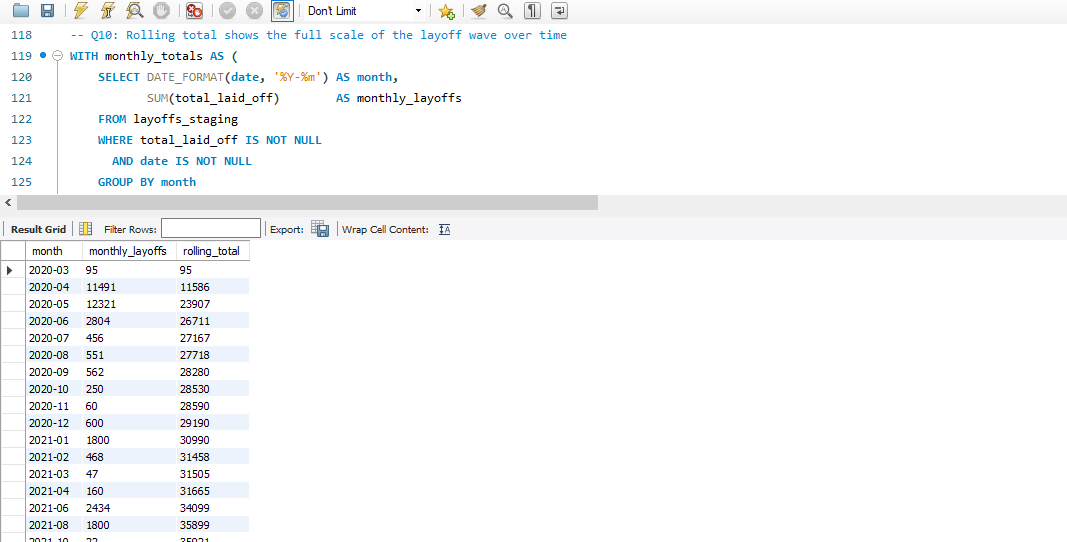The height and width of the screenshot is (542, 1067).
Task: Select the month cell 2021-03
Action: pyautogui.click(x=54, y=474)
